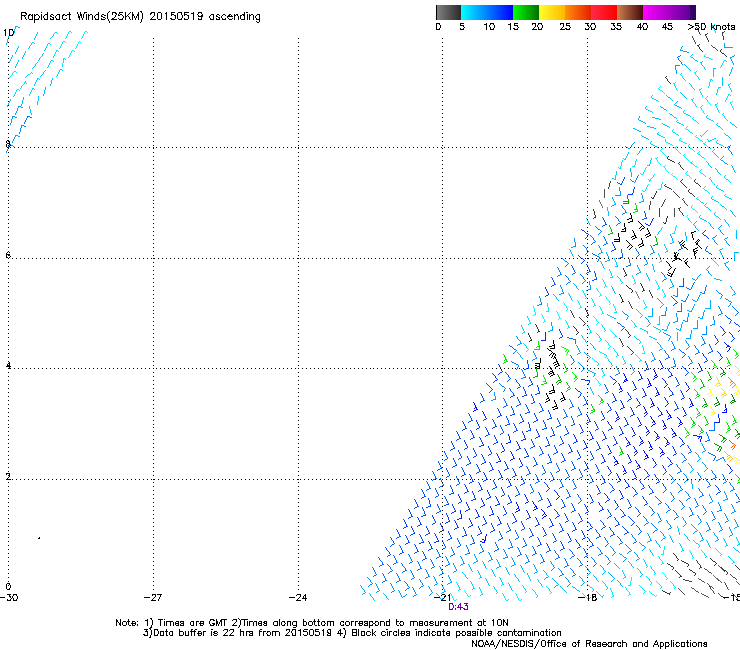This screenshot has height=650, width=740.
Task: Click the longitude axis label '-21'
Action: pos(443,598)
